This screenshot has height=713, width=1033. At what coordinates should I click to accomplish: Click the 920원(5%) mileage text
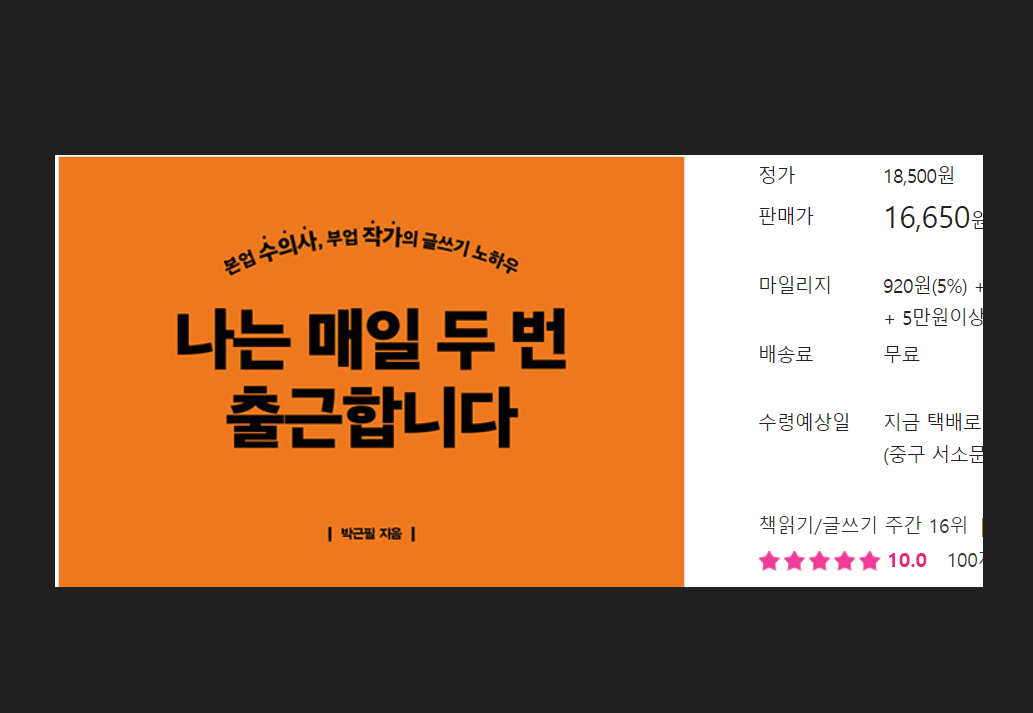tap(925, 286)
